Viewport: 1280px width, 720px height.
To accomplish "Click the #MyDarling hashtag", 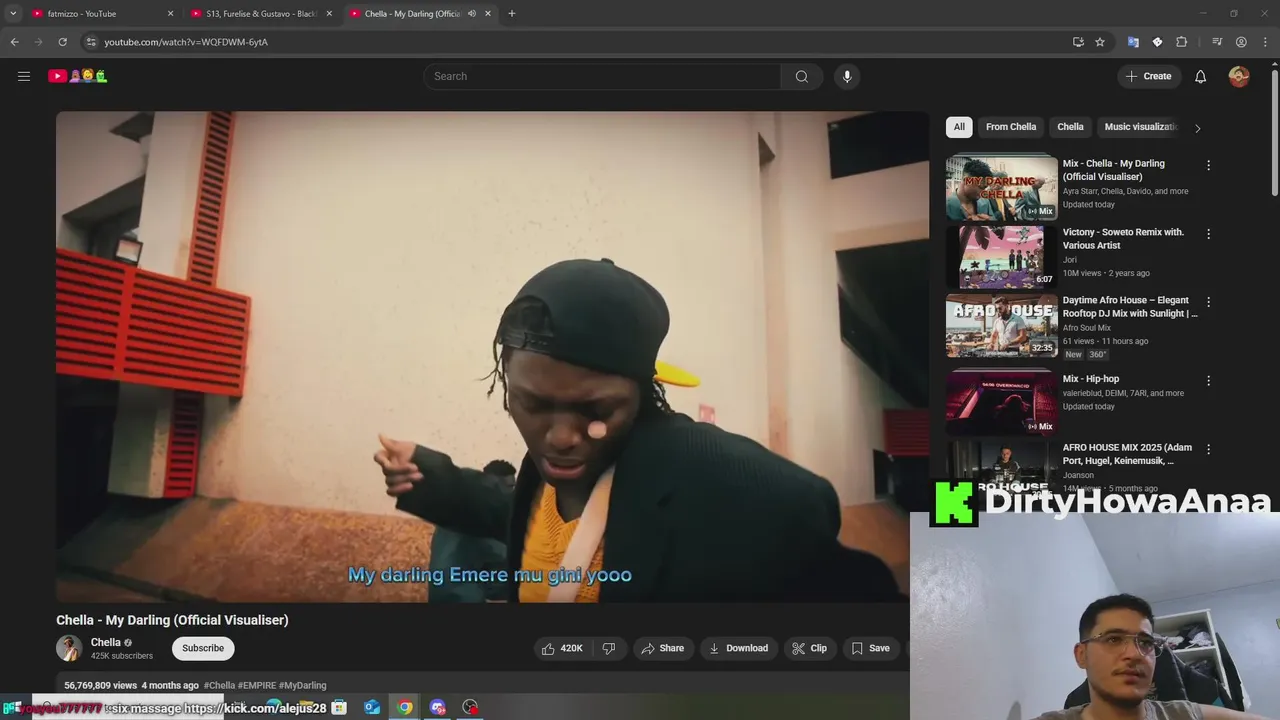I will (x=303, y=685).
